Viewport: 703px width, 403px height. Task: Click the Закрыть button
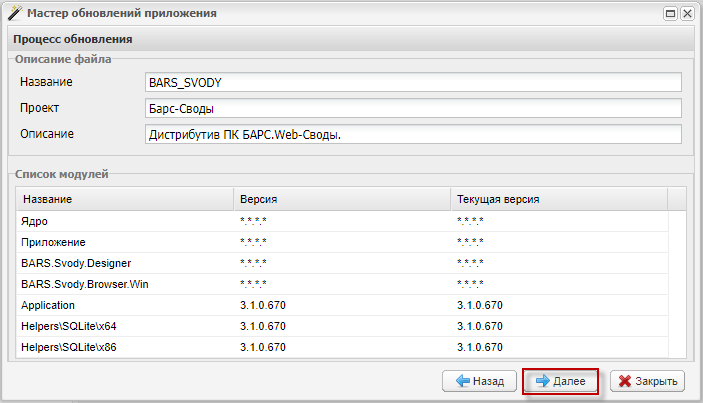pos(647,381)
